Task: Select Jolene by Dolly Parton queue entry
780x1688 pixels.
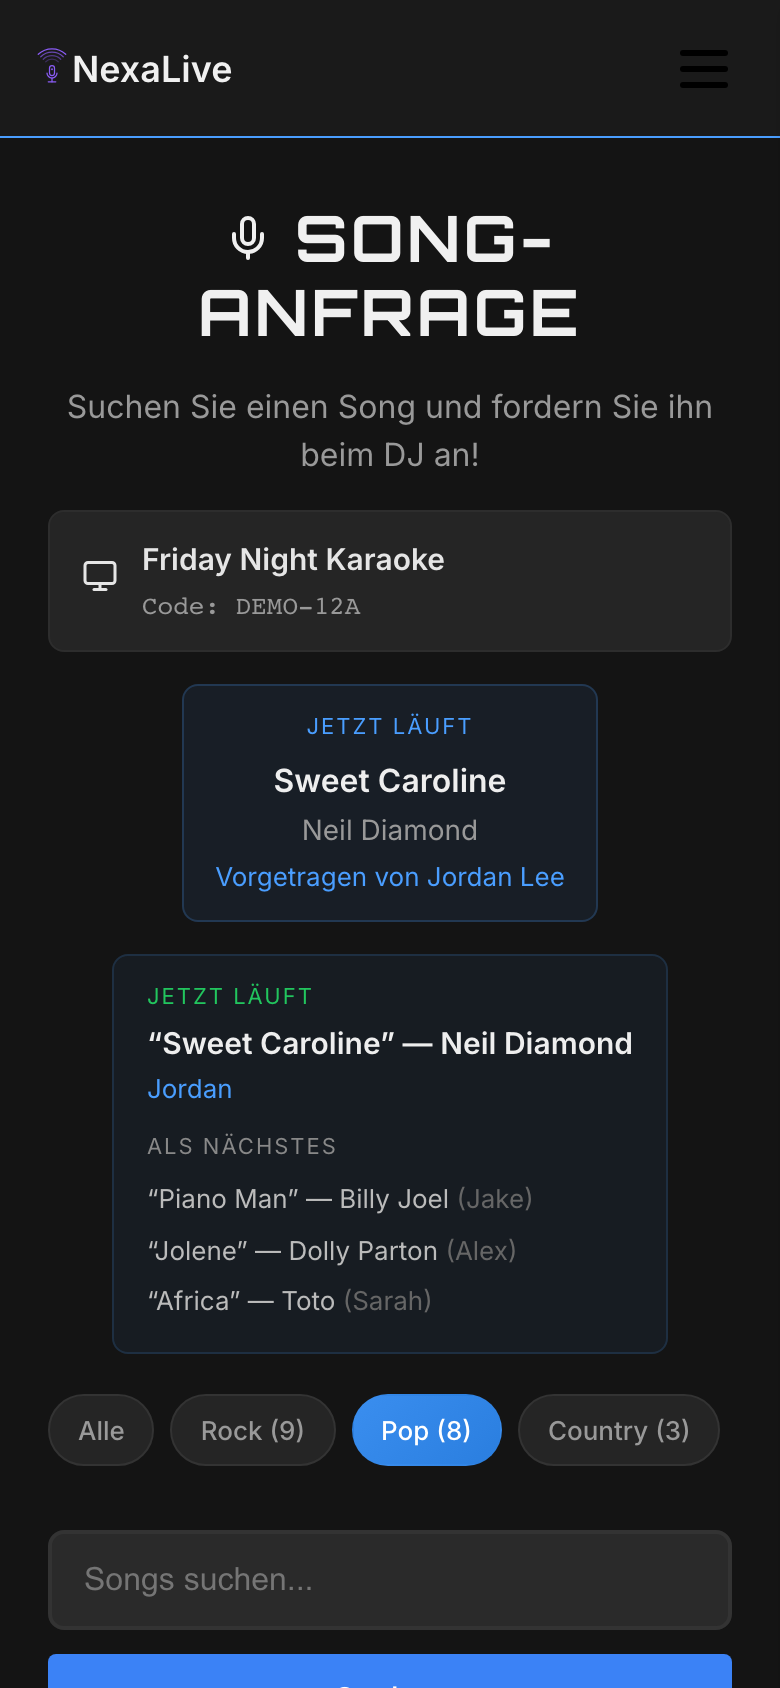Action: click(332, 1251)
